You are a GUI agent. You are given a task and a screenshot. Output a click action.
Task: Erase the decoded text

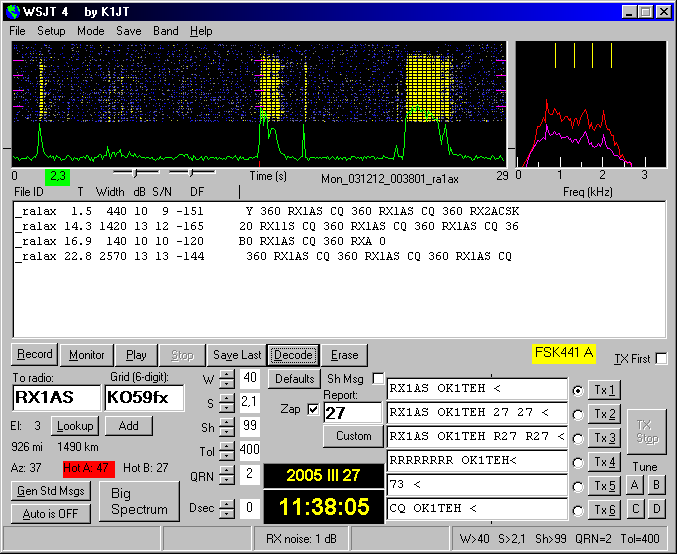point(345,355)
